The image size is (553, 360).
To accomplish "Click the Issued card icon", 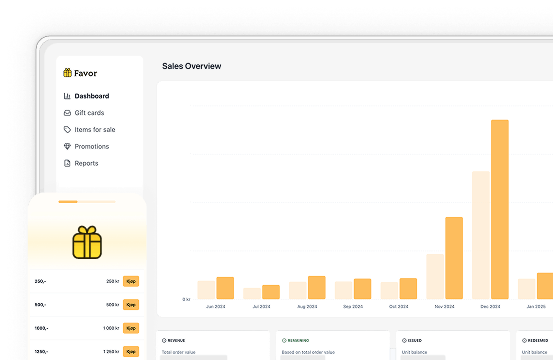I will 404,340.
